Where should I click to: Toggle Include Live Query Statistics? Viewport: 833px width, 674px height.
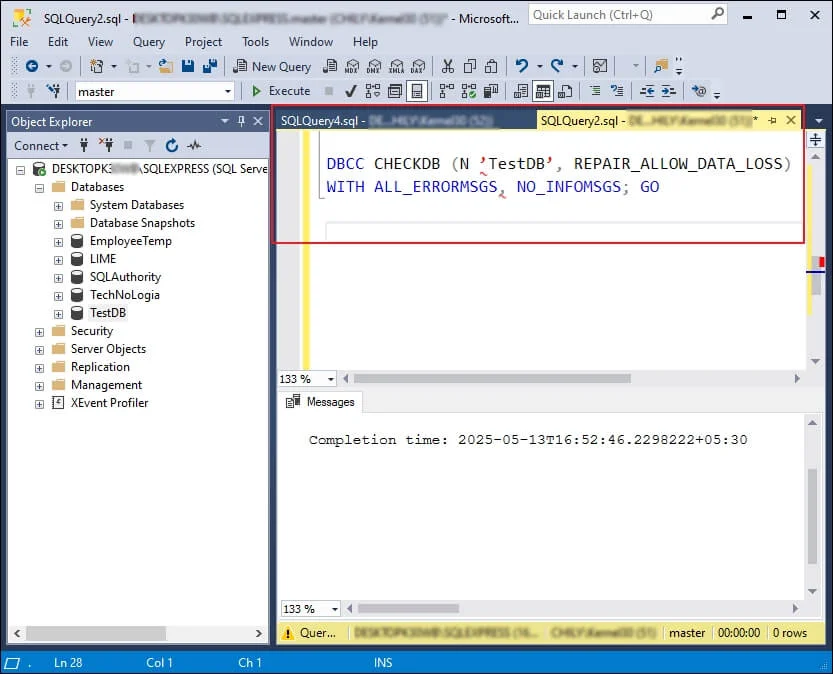coord(469,91)
